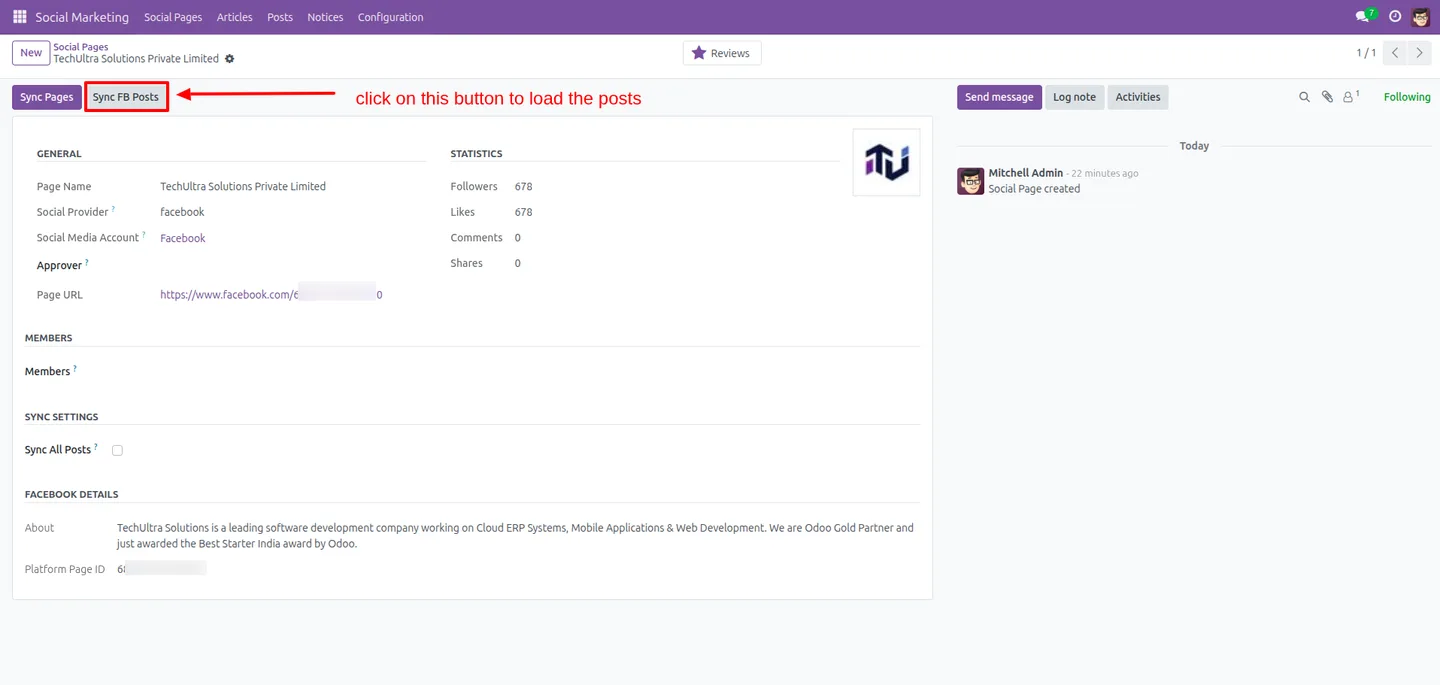Open the user avatar menu
The image size is (1440, 685).
coord(1421,17)
